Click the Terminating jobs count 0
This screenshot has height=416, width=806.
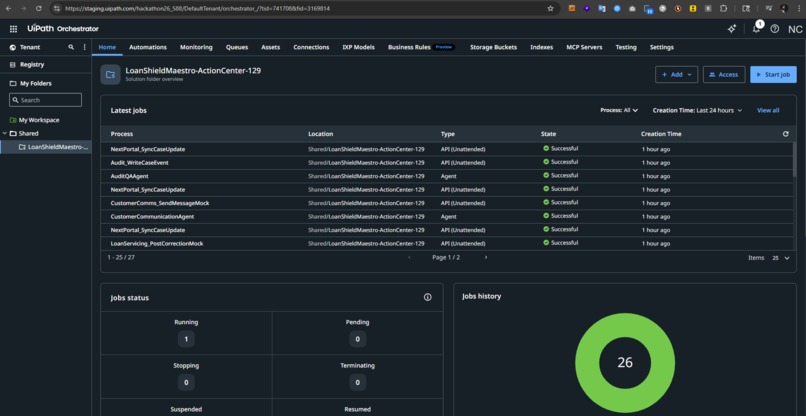coord(357,382)
